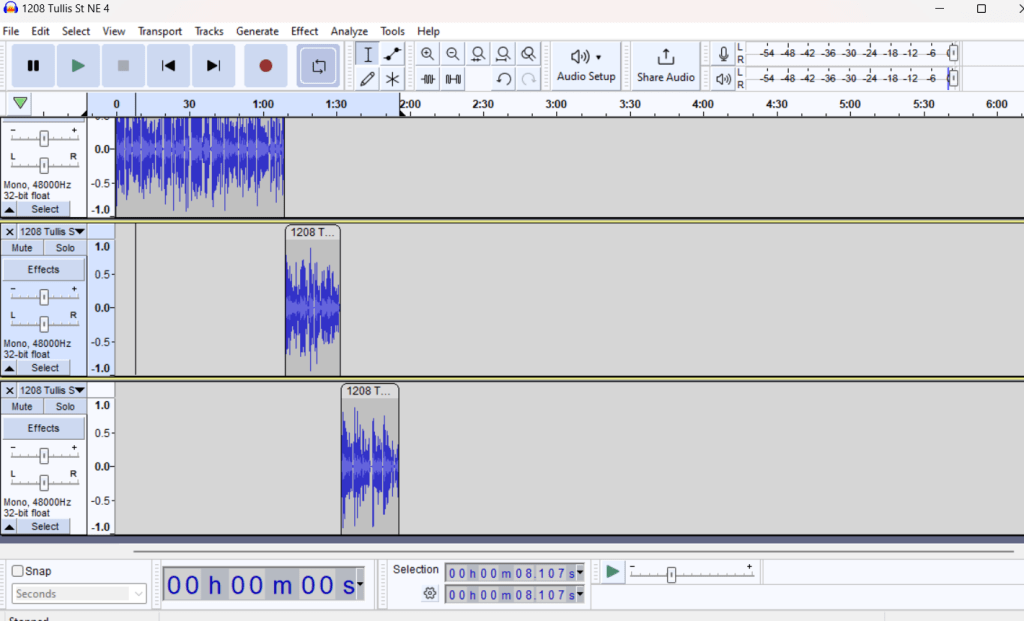Click the middle track's gain slider
Viewport: 1024px width, 621px height.
click(44, 297)
